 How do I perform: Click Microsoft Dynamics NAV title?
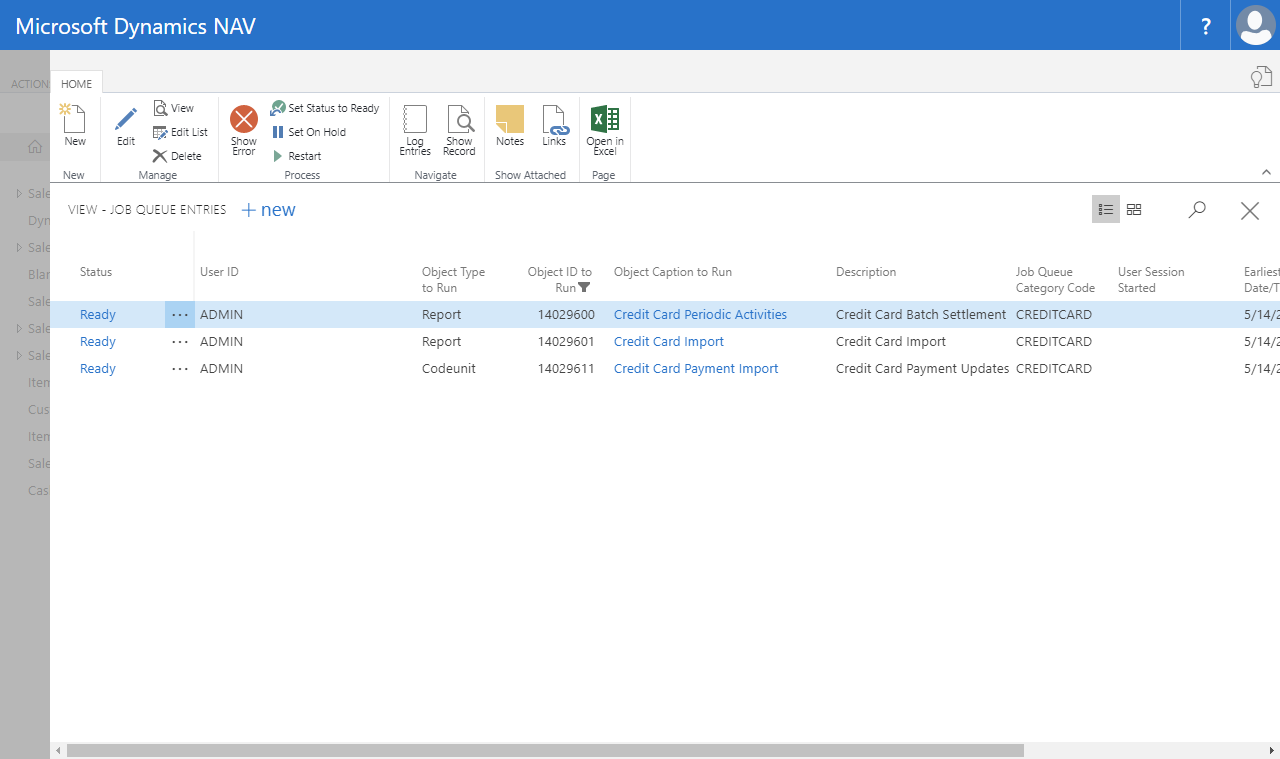pyautogui.click(x=136, y=26)
